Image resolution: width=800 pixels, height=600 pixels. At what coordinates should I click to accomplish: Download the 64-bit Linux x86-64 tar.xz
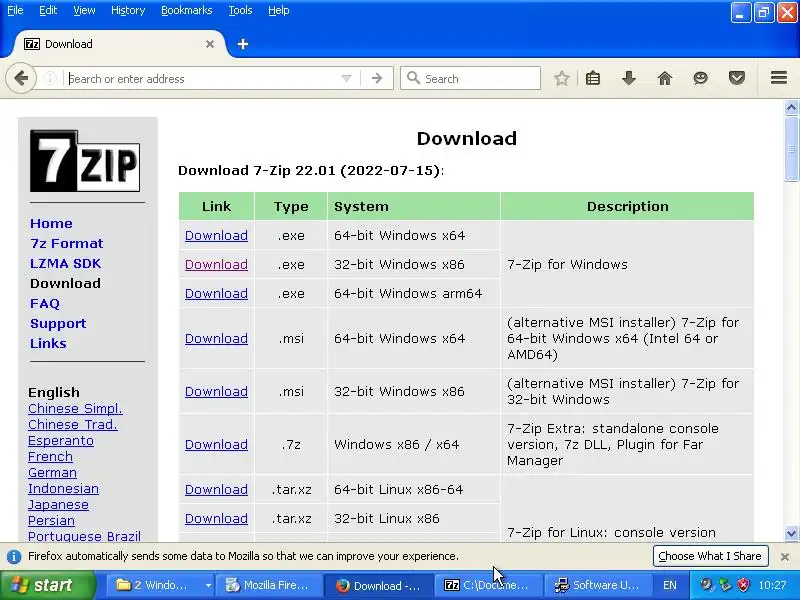[x=216, y=490]
